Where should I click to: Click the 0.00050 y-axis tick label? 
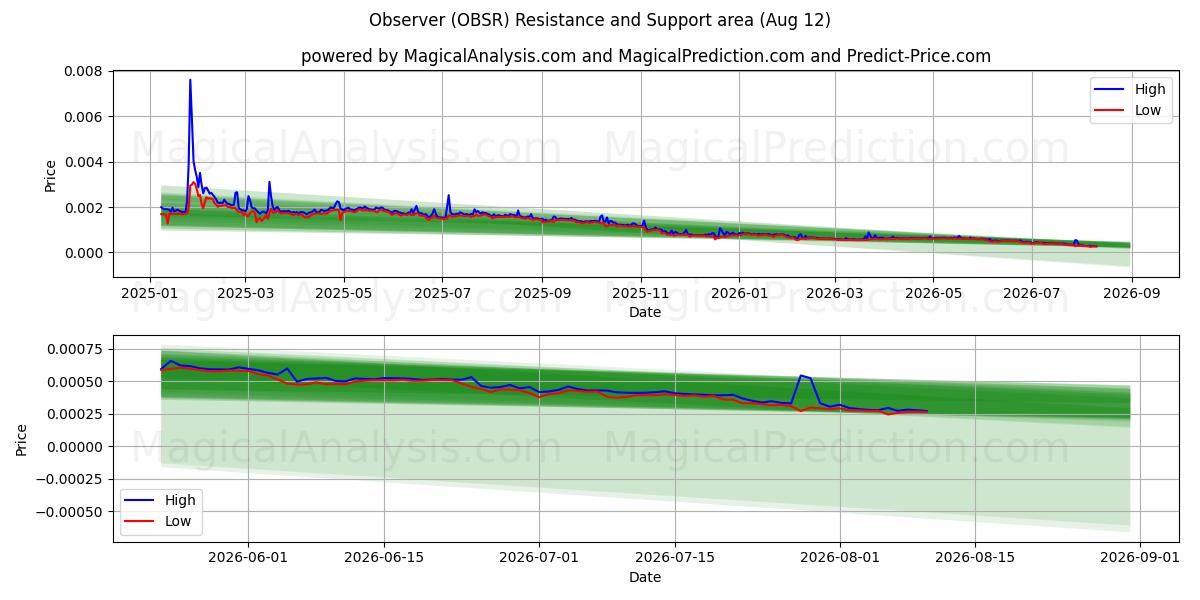click(x=77, y=383)
